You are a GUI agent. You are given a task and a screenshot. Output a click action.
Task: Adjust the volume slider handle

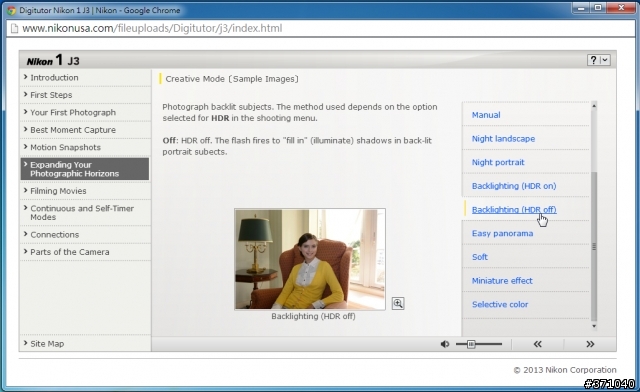tap(471, 344)
